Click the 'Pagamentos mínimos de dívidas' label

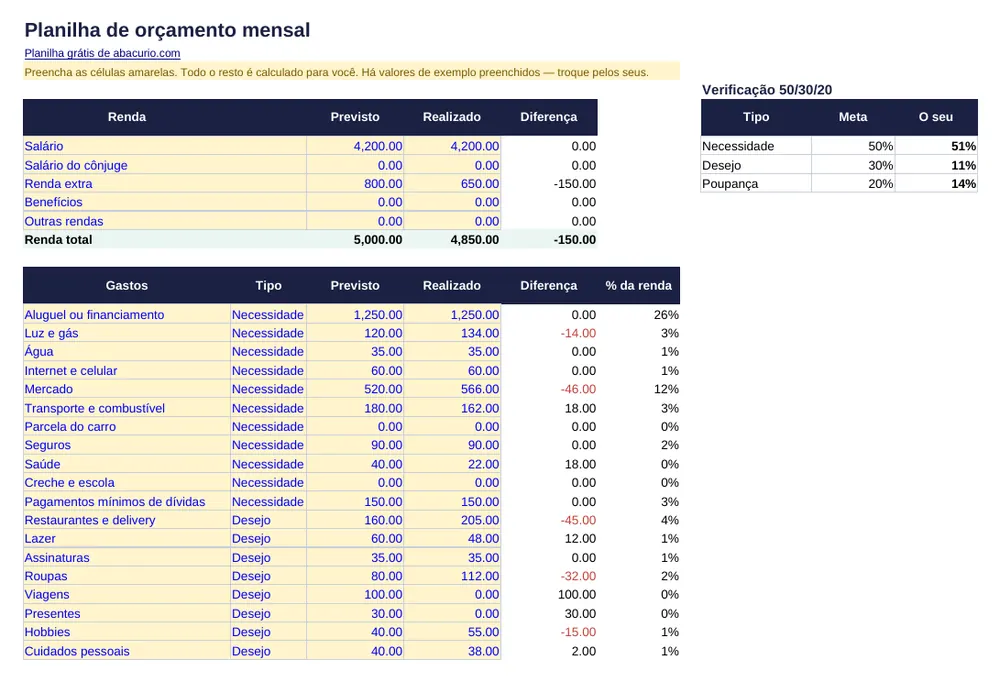tap(115, 502)
